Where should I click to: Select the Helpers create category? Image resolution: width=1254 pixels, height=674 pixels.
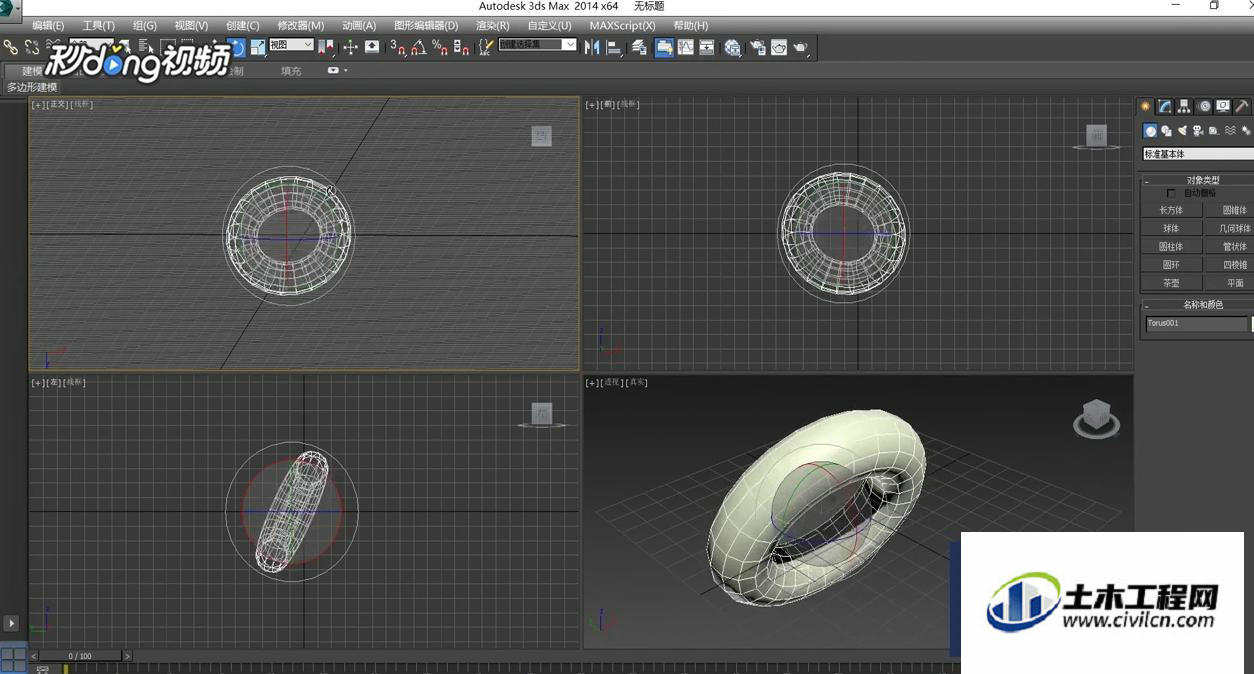click(1214, 131)
